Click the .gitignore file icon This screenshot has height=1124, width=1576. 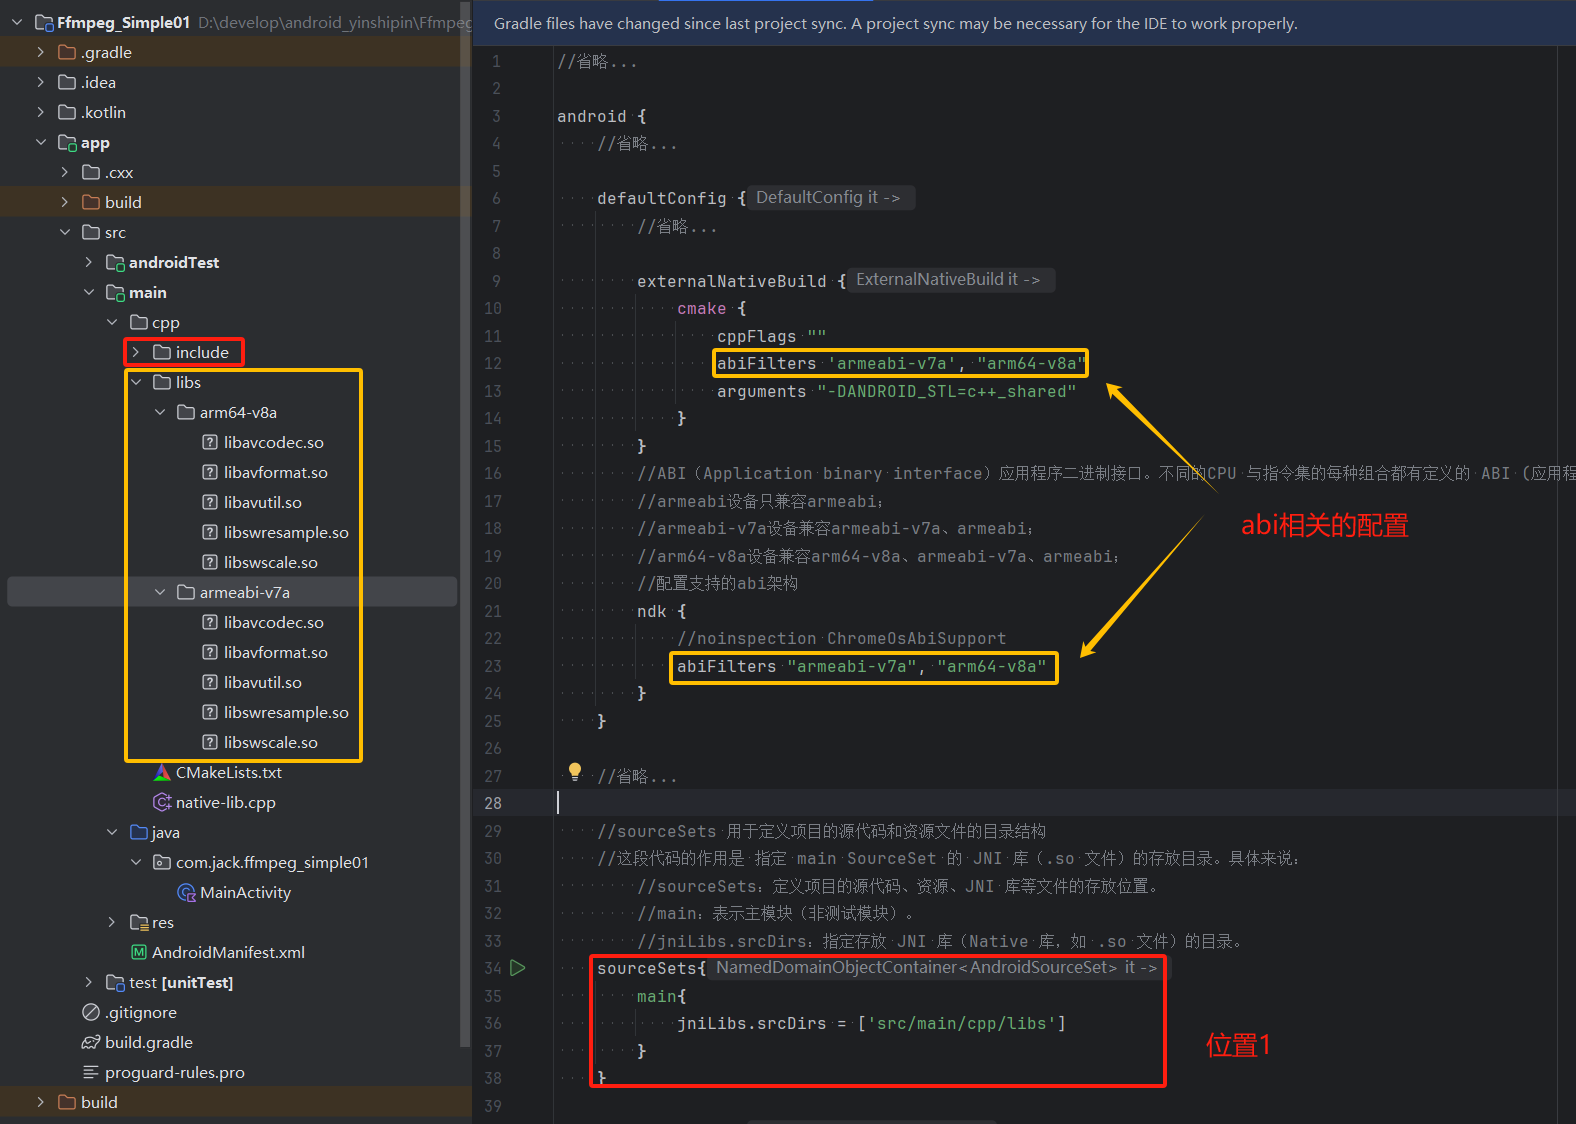tap(91, 1013)
